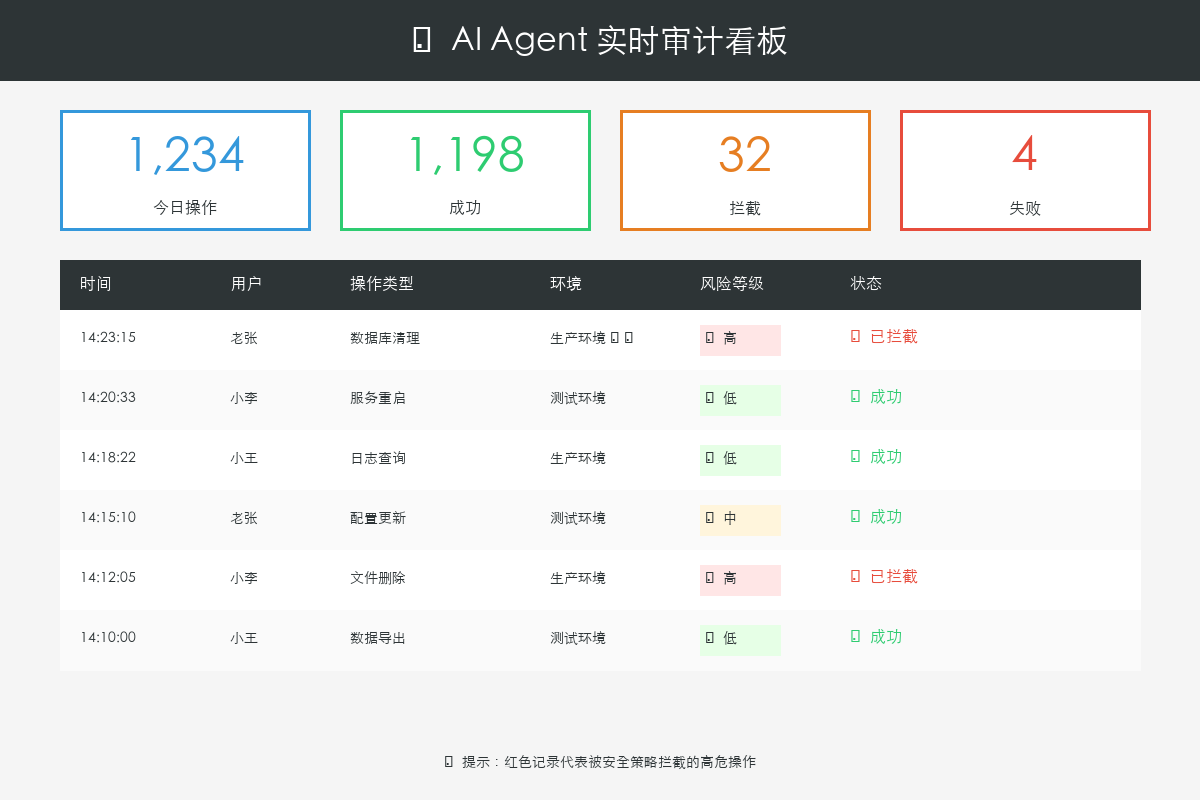Click the AI Agent 实时审计看板 title
The width and height of the screenshot is (1200, 800).
[620, 40]
